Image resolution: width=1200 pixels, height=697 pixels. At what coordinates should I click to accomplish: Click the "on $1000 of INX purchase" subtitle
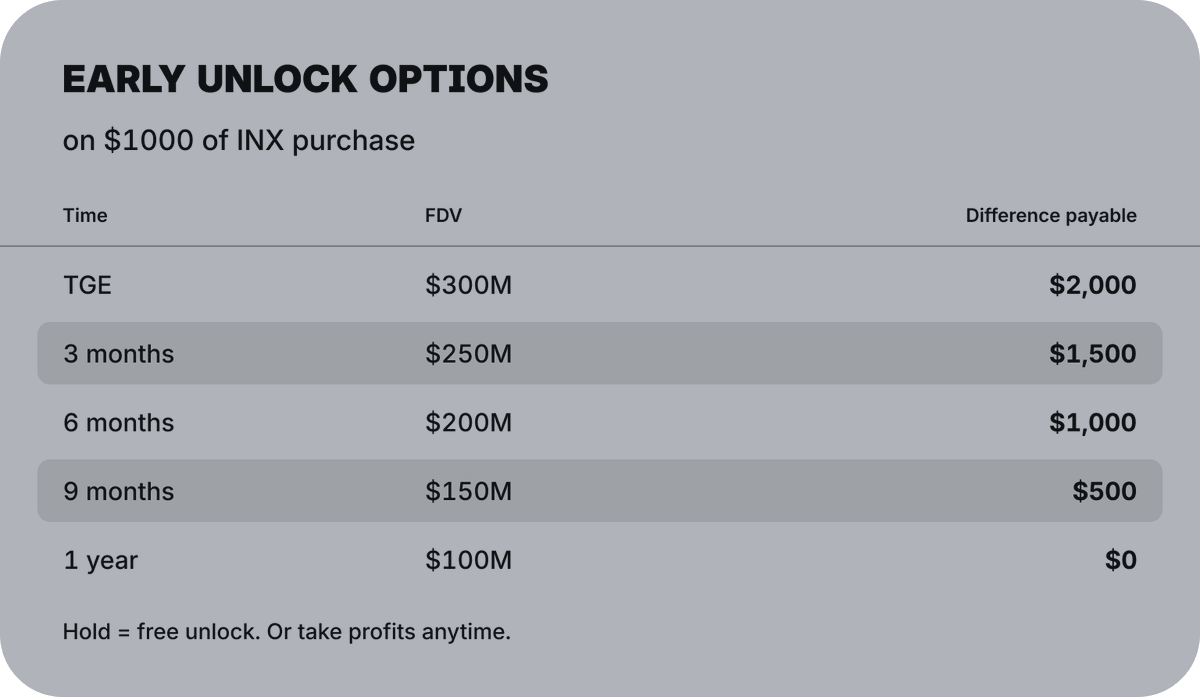coord(238,140)
